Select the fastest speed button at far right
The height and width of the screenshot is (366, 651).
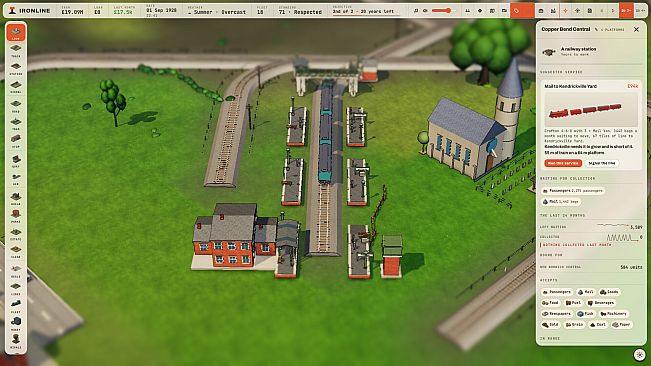(x=640, y=11)
